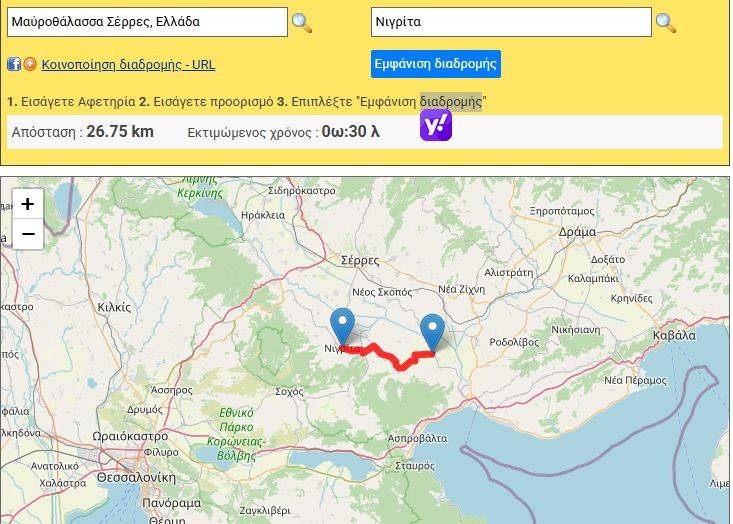The width and height of the screenshot is (733, 524).
Task: Click the magnifier icon beside the origin field
Action: 301,22
